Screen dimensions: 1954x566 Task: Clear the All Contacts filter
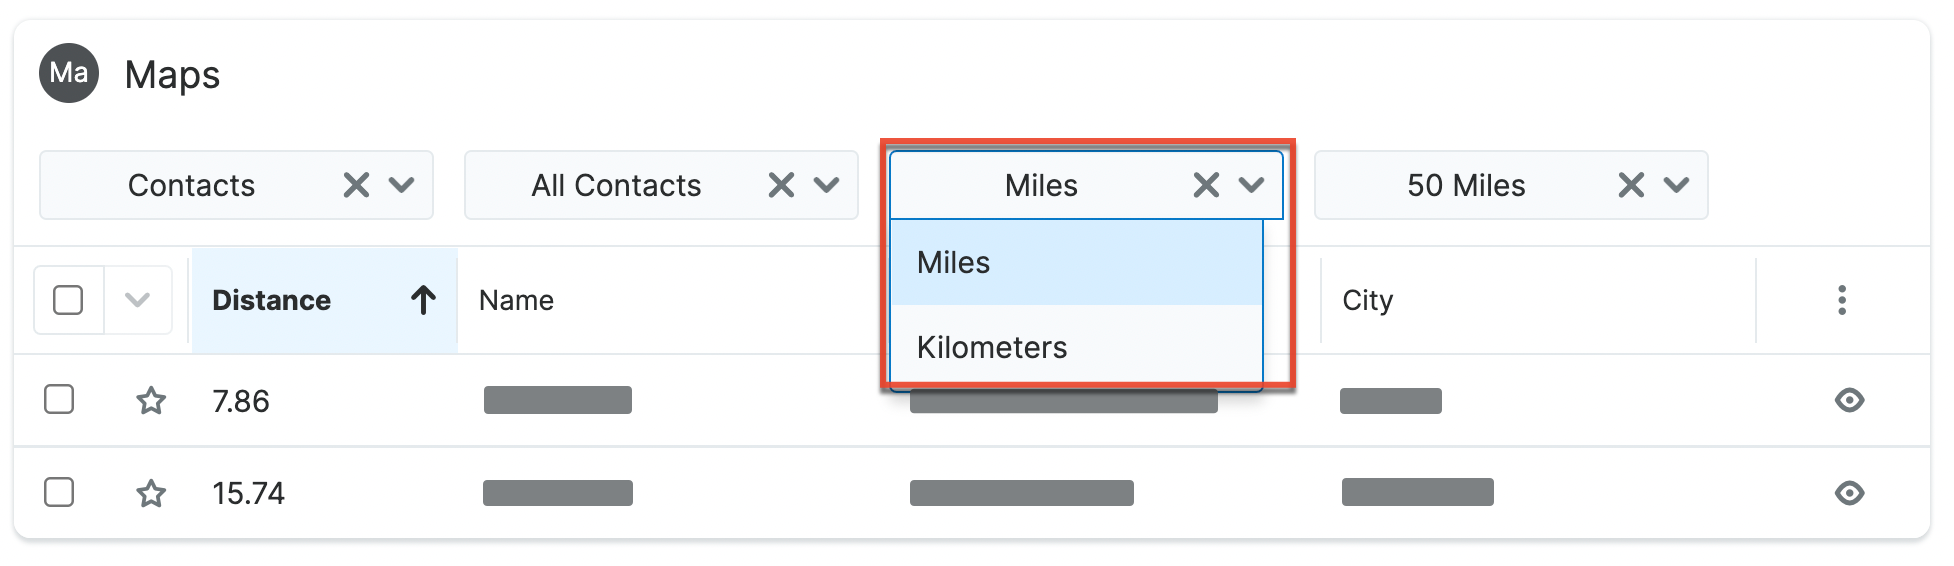click(x=781, y=185)
